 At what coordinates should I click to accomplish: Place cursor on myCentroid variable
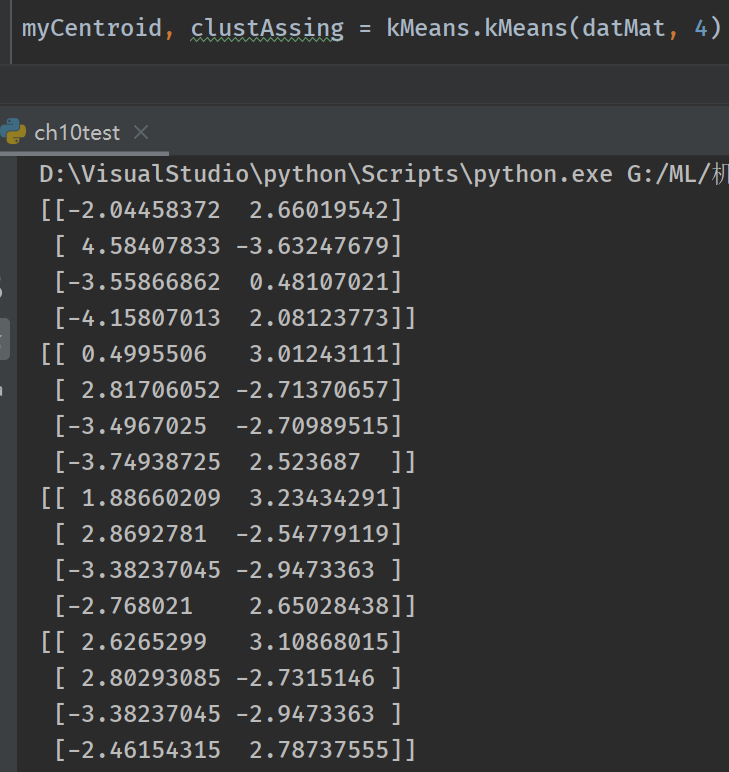91,28
